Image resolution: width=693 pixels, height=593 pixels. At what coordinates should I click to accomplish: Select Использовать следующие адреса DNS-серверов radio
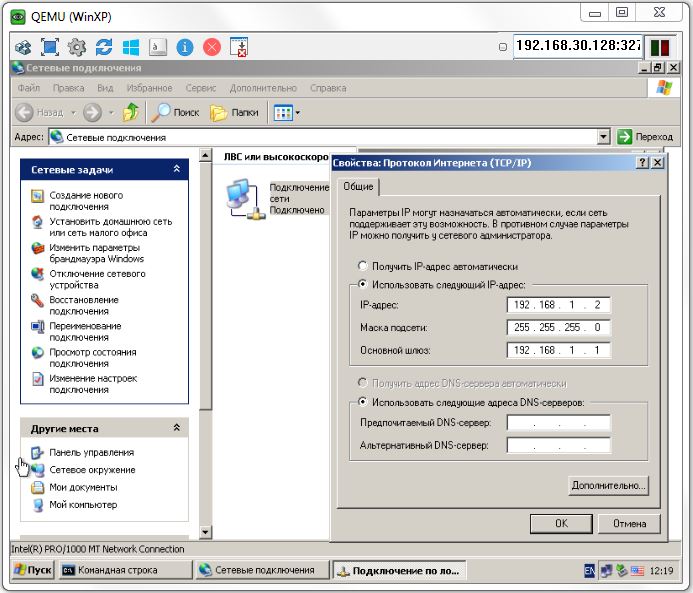click(363, 402)
